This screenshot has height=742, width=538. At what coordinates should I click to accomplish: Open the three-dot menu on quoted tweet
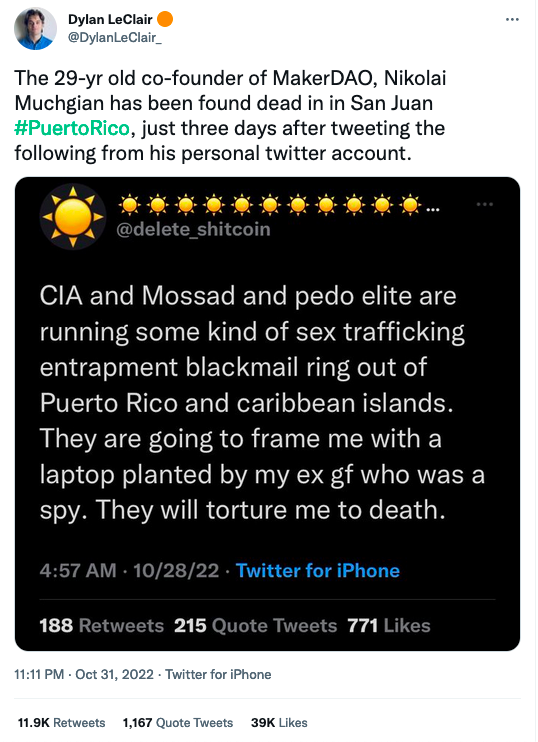(x=485, y=204)
